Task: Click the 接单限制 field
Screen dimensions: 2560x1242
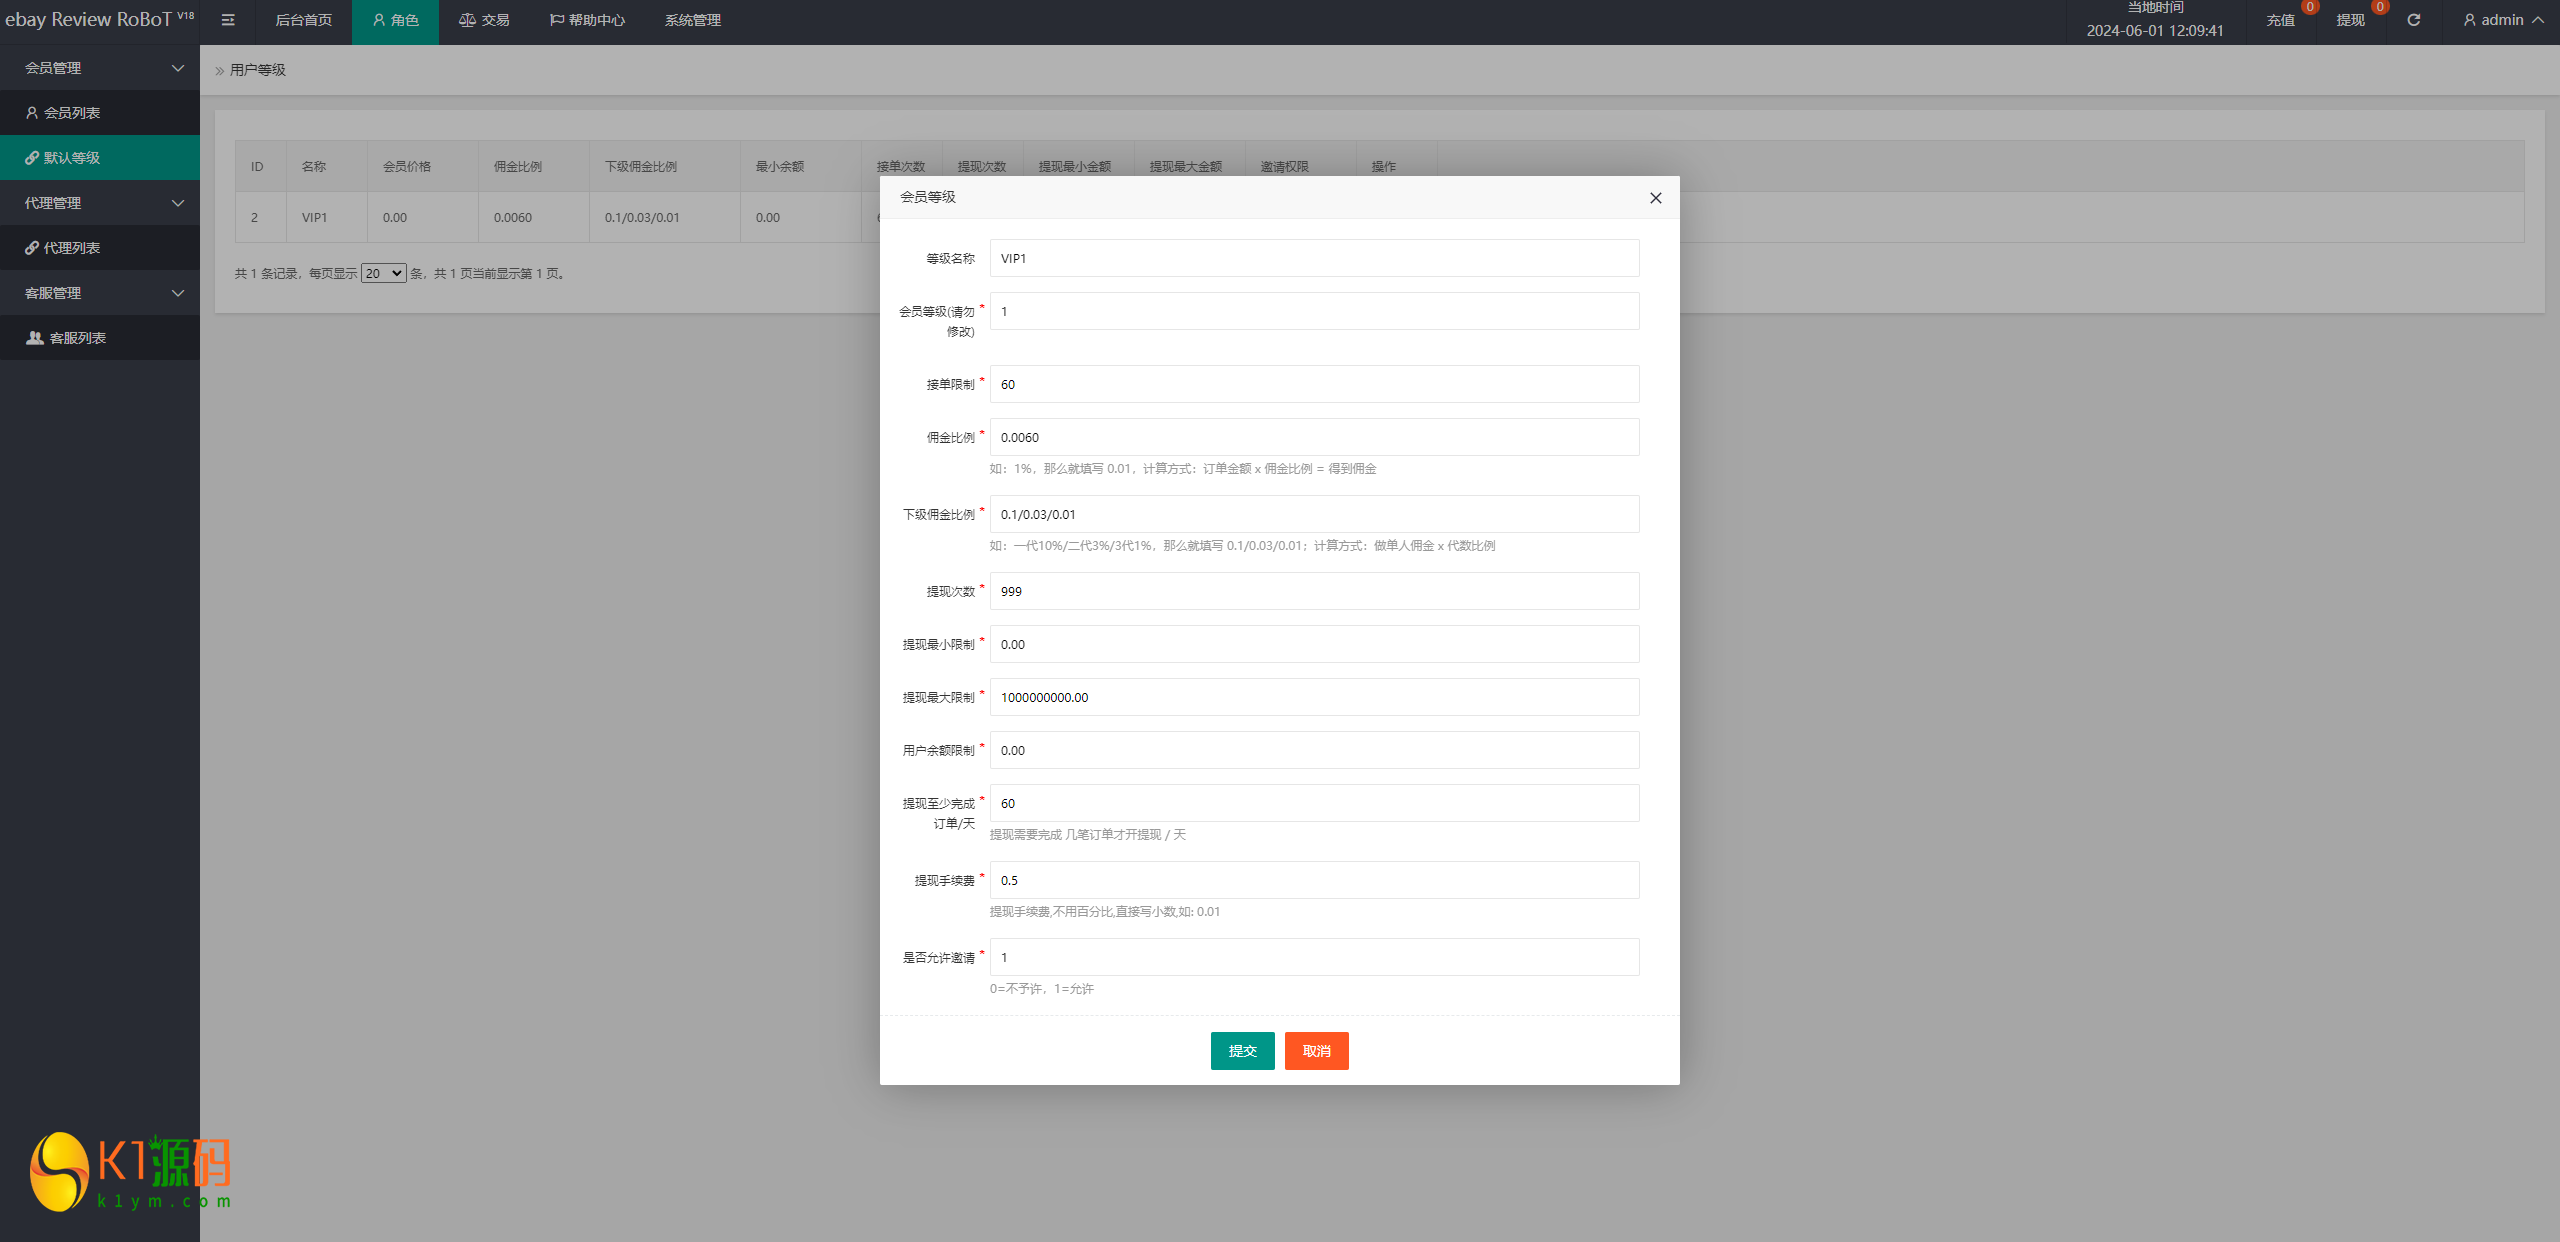Action: [x=1314, y=384]
